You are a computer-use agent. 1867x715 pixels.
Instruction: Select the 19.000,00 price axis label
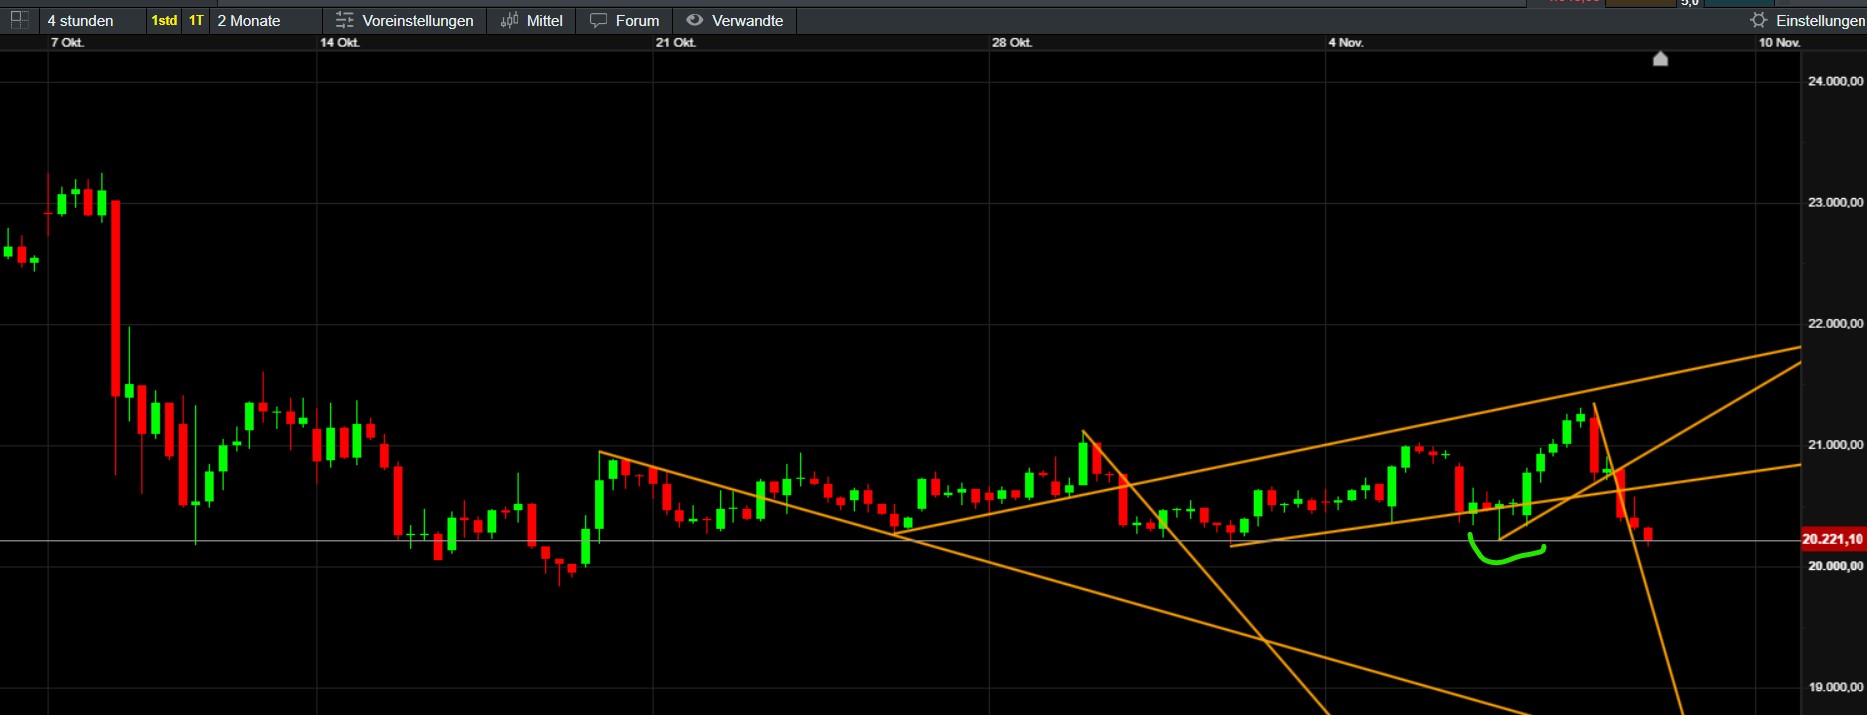1835,687
